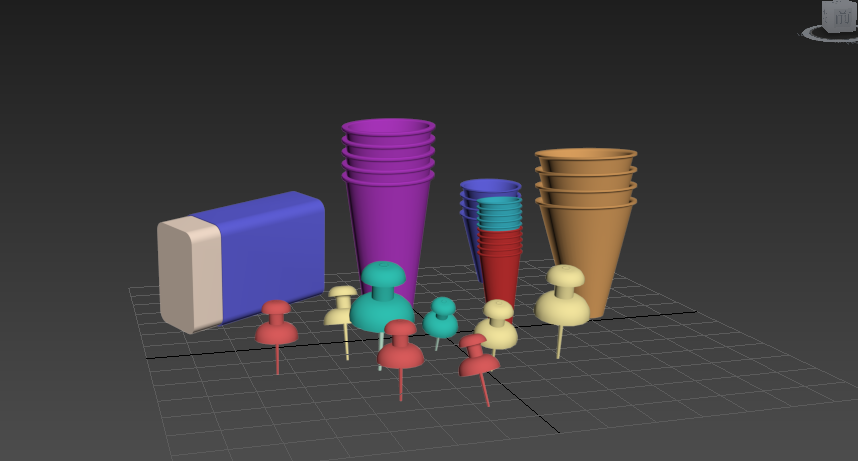The image size is (858, 461).
Task: Pick the small yellow pushpin beside the large teal pin
Action: click(340, 305)
